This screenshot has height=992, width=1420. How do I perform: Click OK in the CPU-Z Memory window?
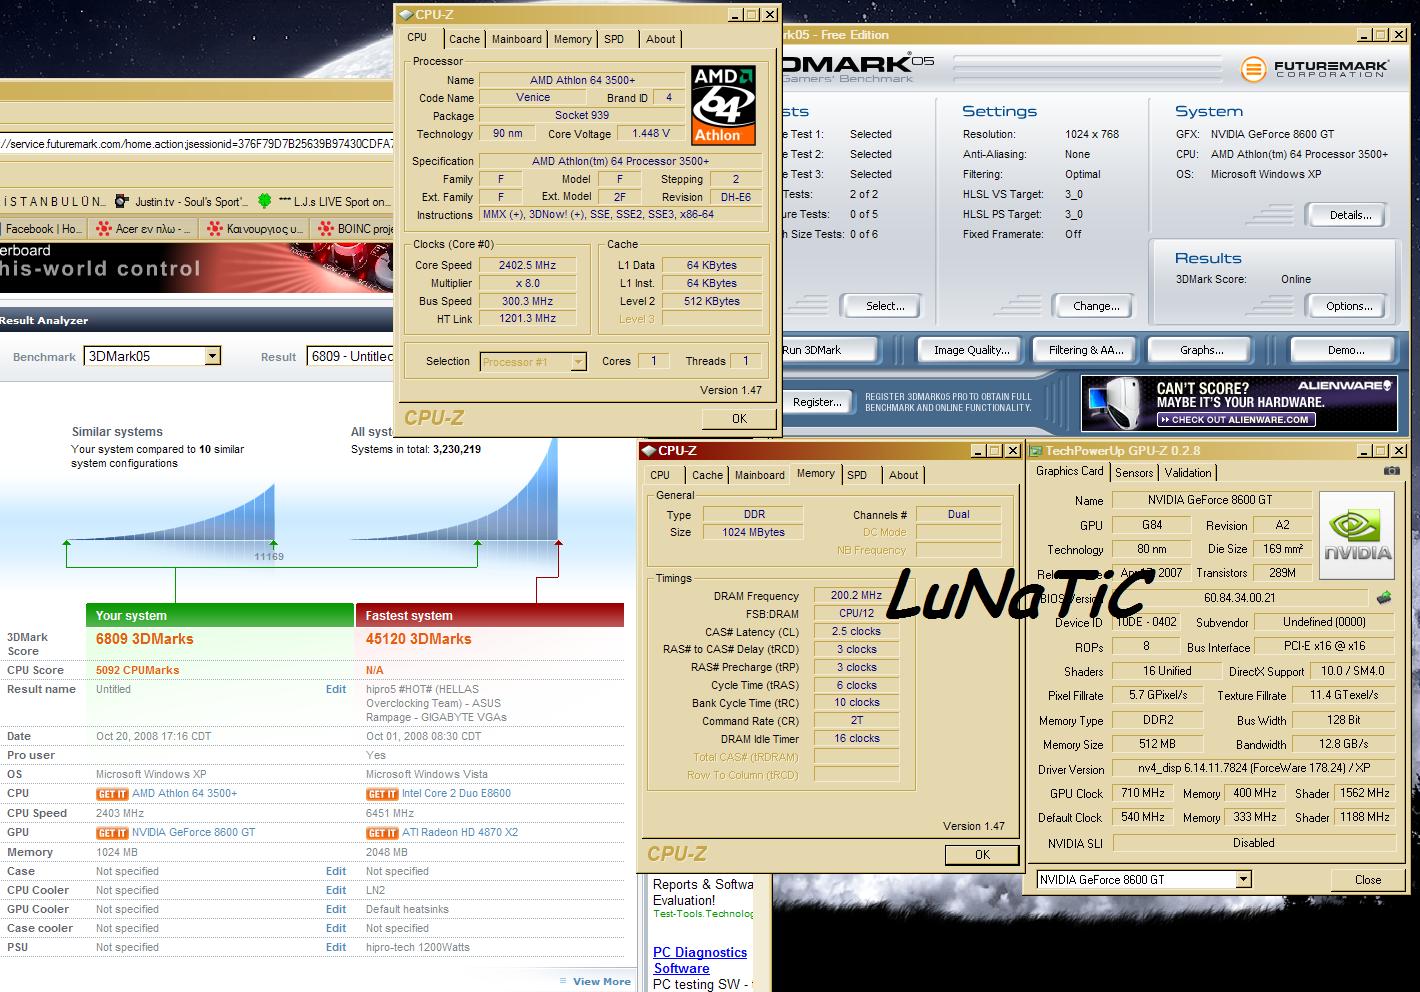(x=982, y=854)
